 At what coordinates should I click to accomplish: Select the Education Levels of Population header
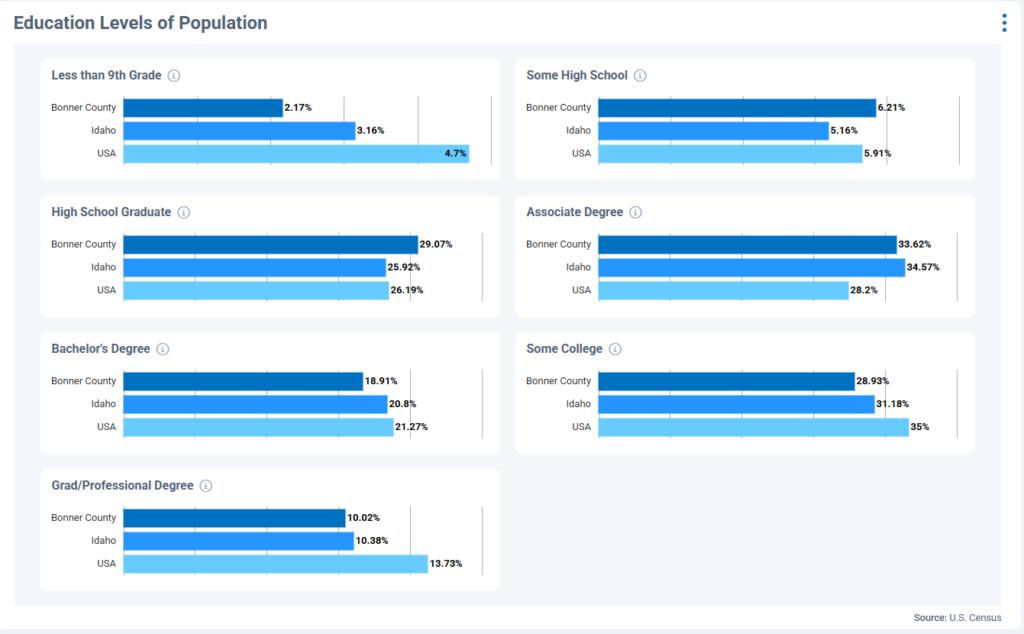(x=139, y=22)
